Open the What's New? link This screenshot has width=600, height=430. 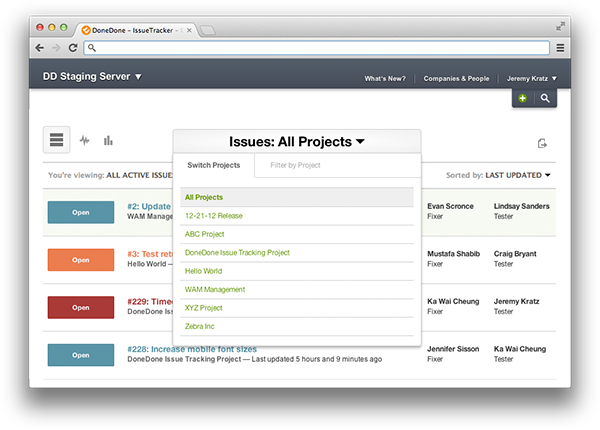385,78
